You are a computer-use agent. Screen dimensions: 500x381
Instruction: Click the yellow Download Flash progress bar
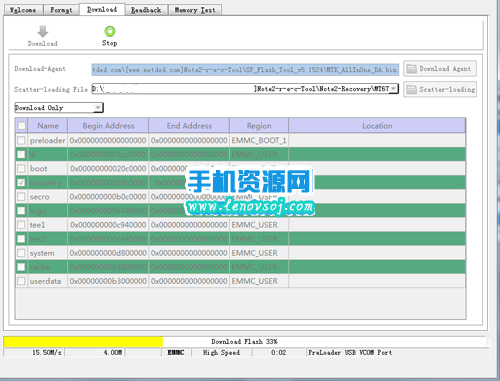(83, 342)
